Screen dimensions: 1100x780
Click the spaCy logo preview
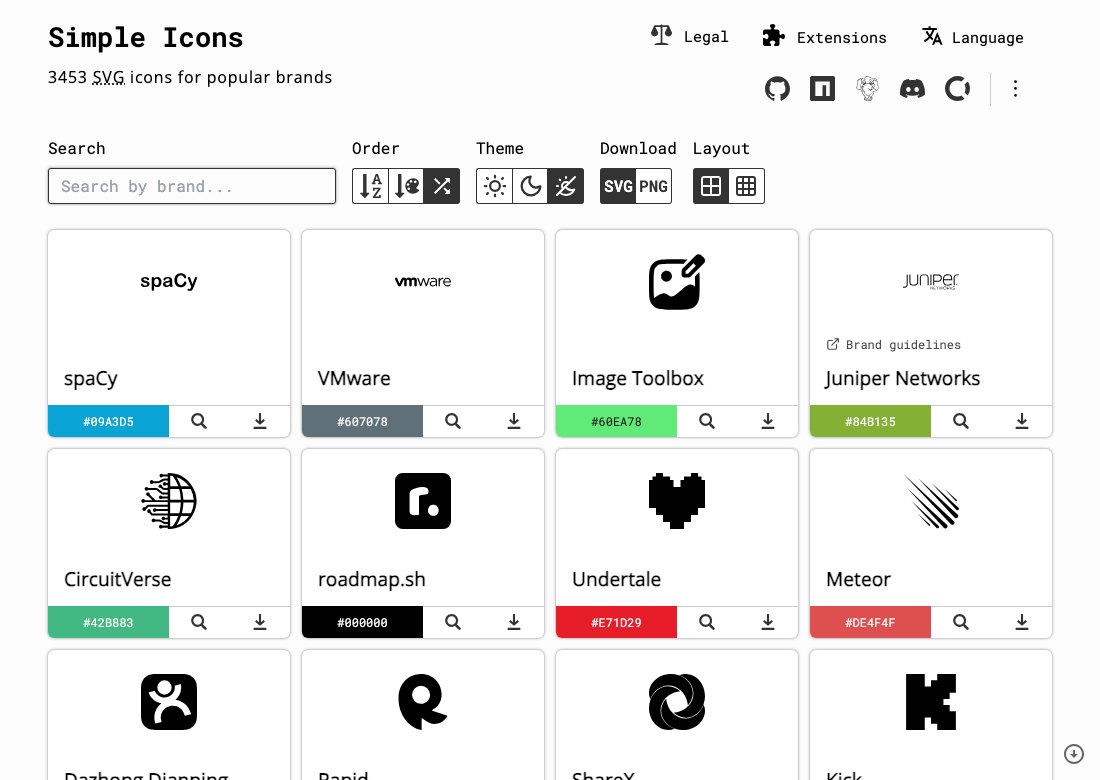[x=169, y=281]
